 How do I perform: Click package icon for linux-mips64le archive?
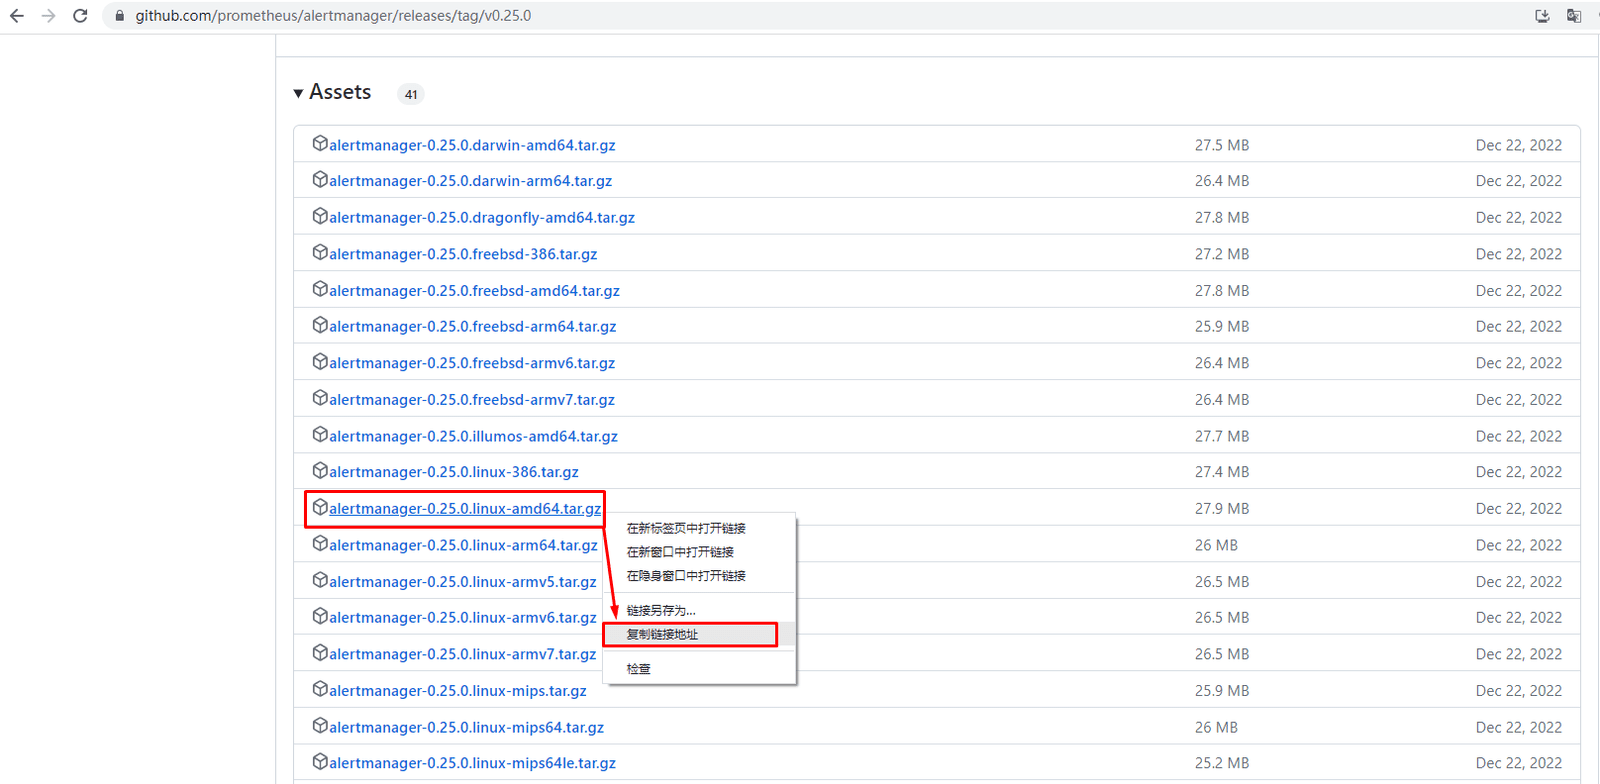point(320,762)
